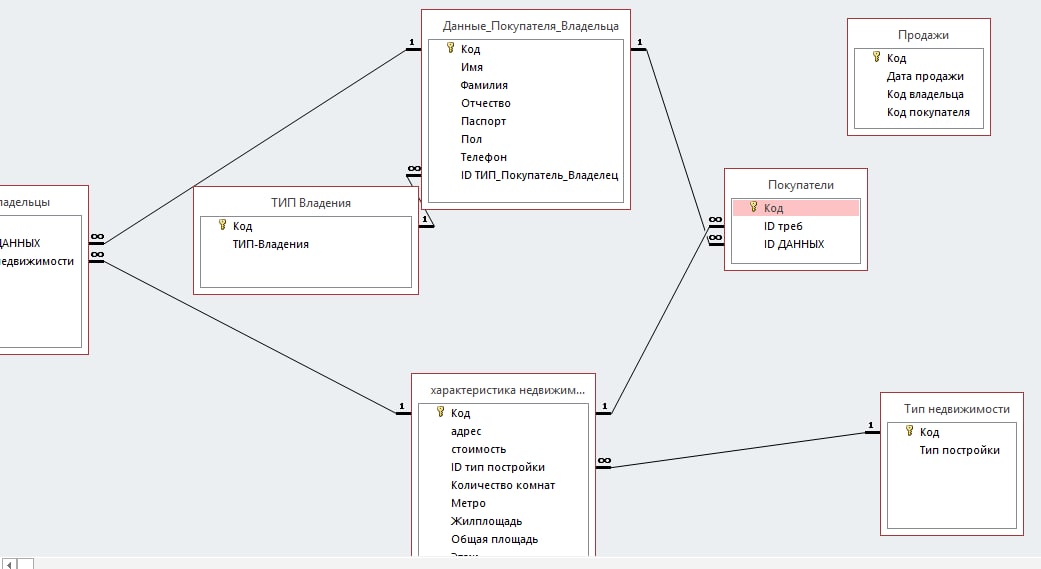Select the характеристика недвижим... table title

(x=507, y=390)
